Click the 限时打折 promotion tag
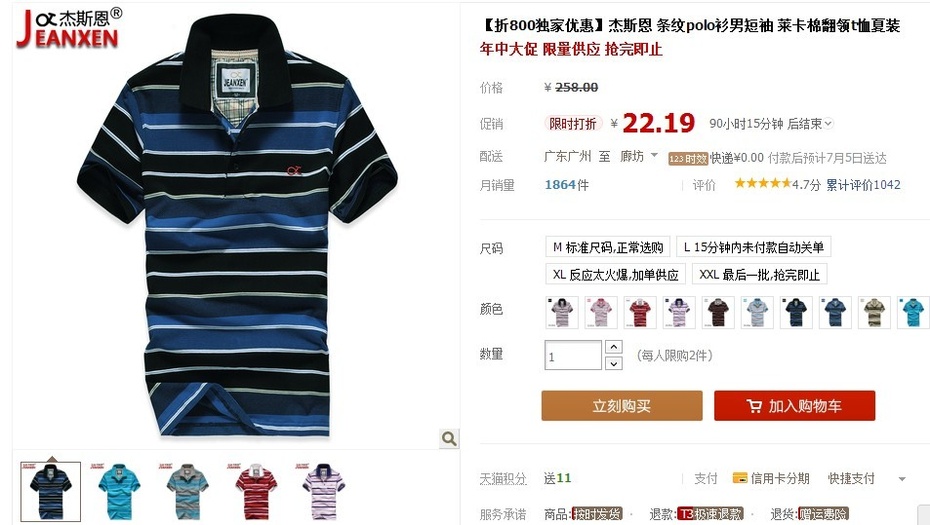Viewport: 930px width, 525px height. tap(573, 123)
